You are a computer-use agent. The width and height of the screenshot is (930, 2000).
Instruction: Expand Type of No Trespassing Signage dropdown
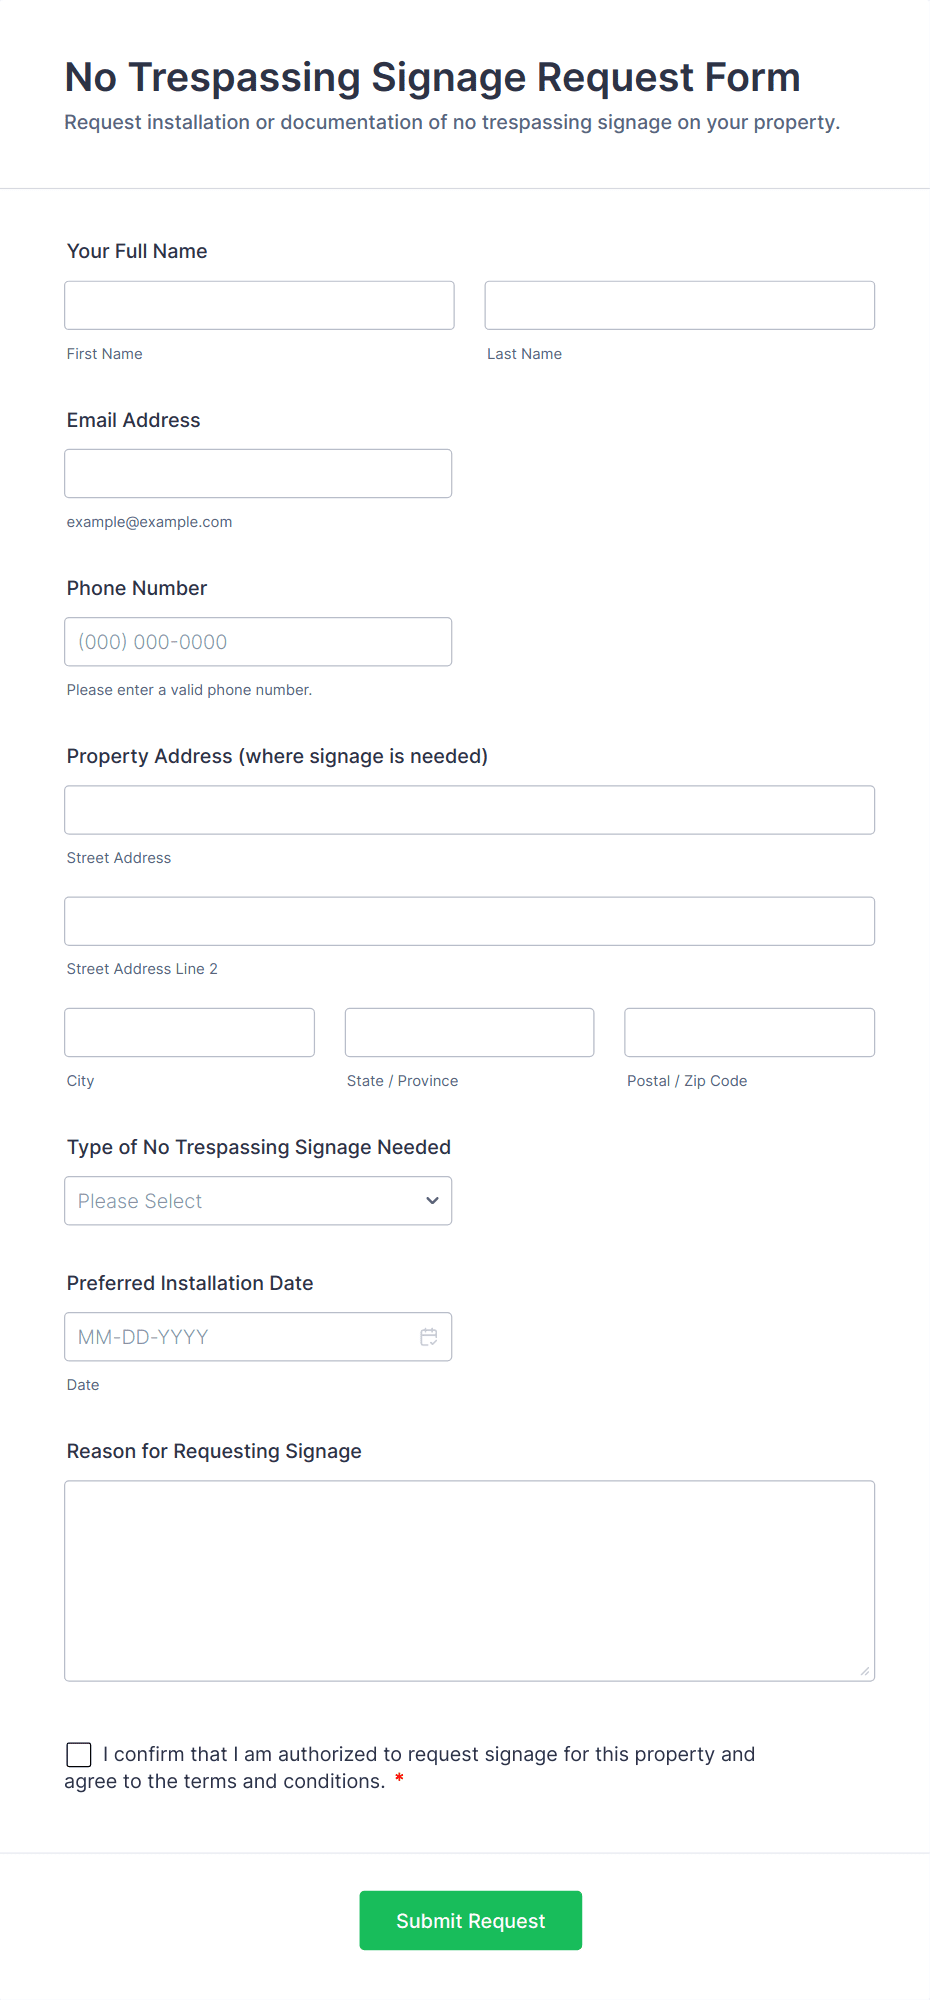[x=258, y=1201]
